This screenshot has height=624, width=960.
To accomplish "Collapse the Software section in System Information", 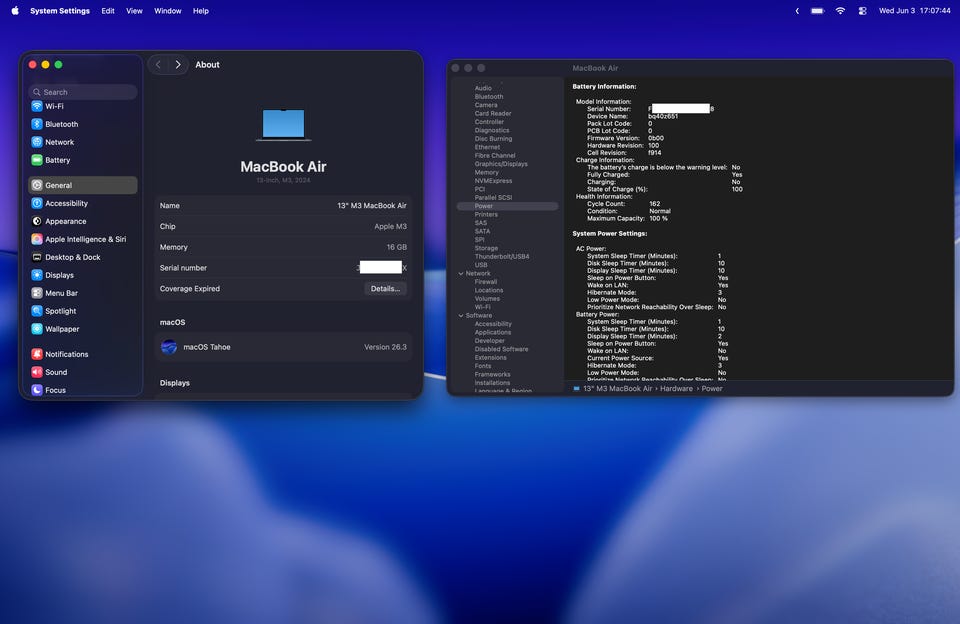I will [x=461, y=315].
